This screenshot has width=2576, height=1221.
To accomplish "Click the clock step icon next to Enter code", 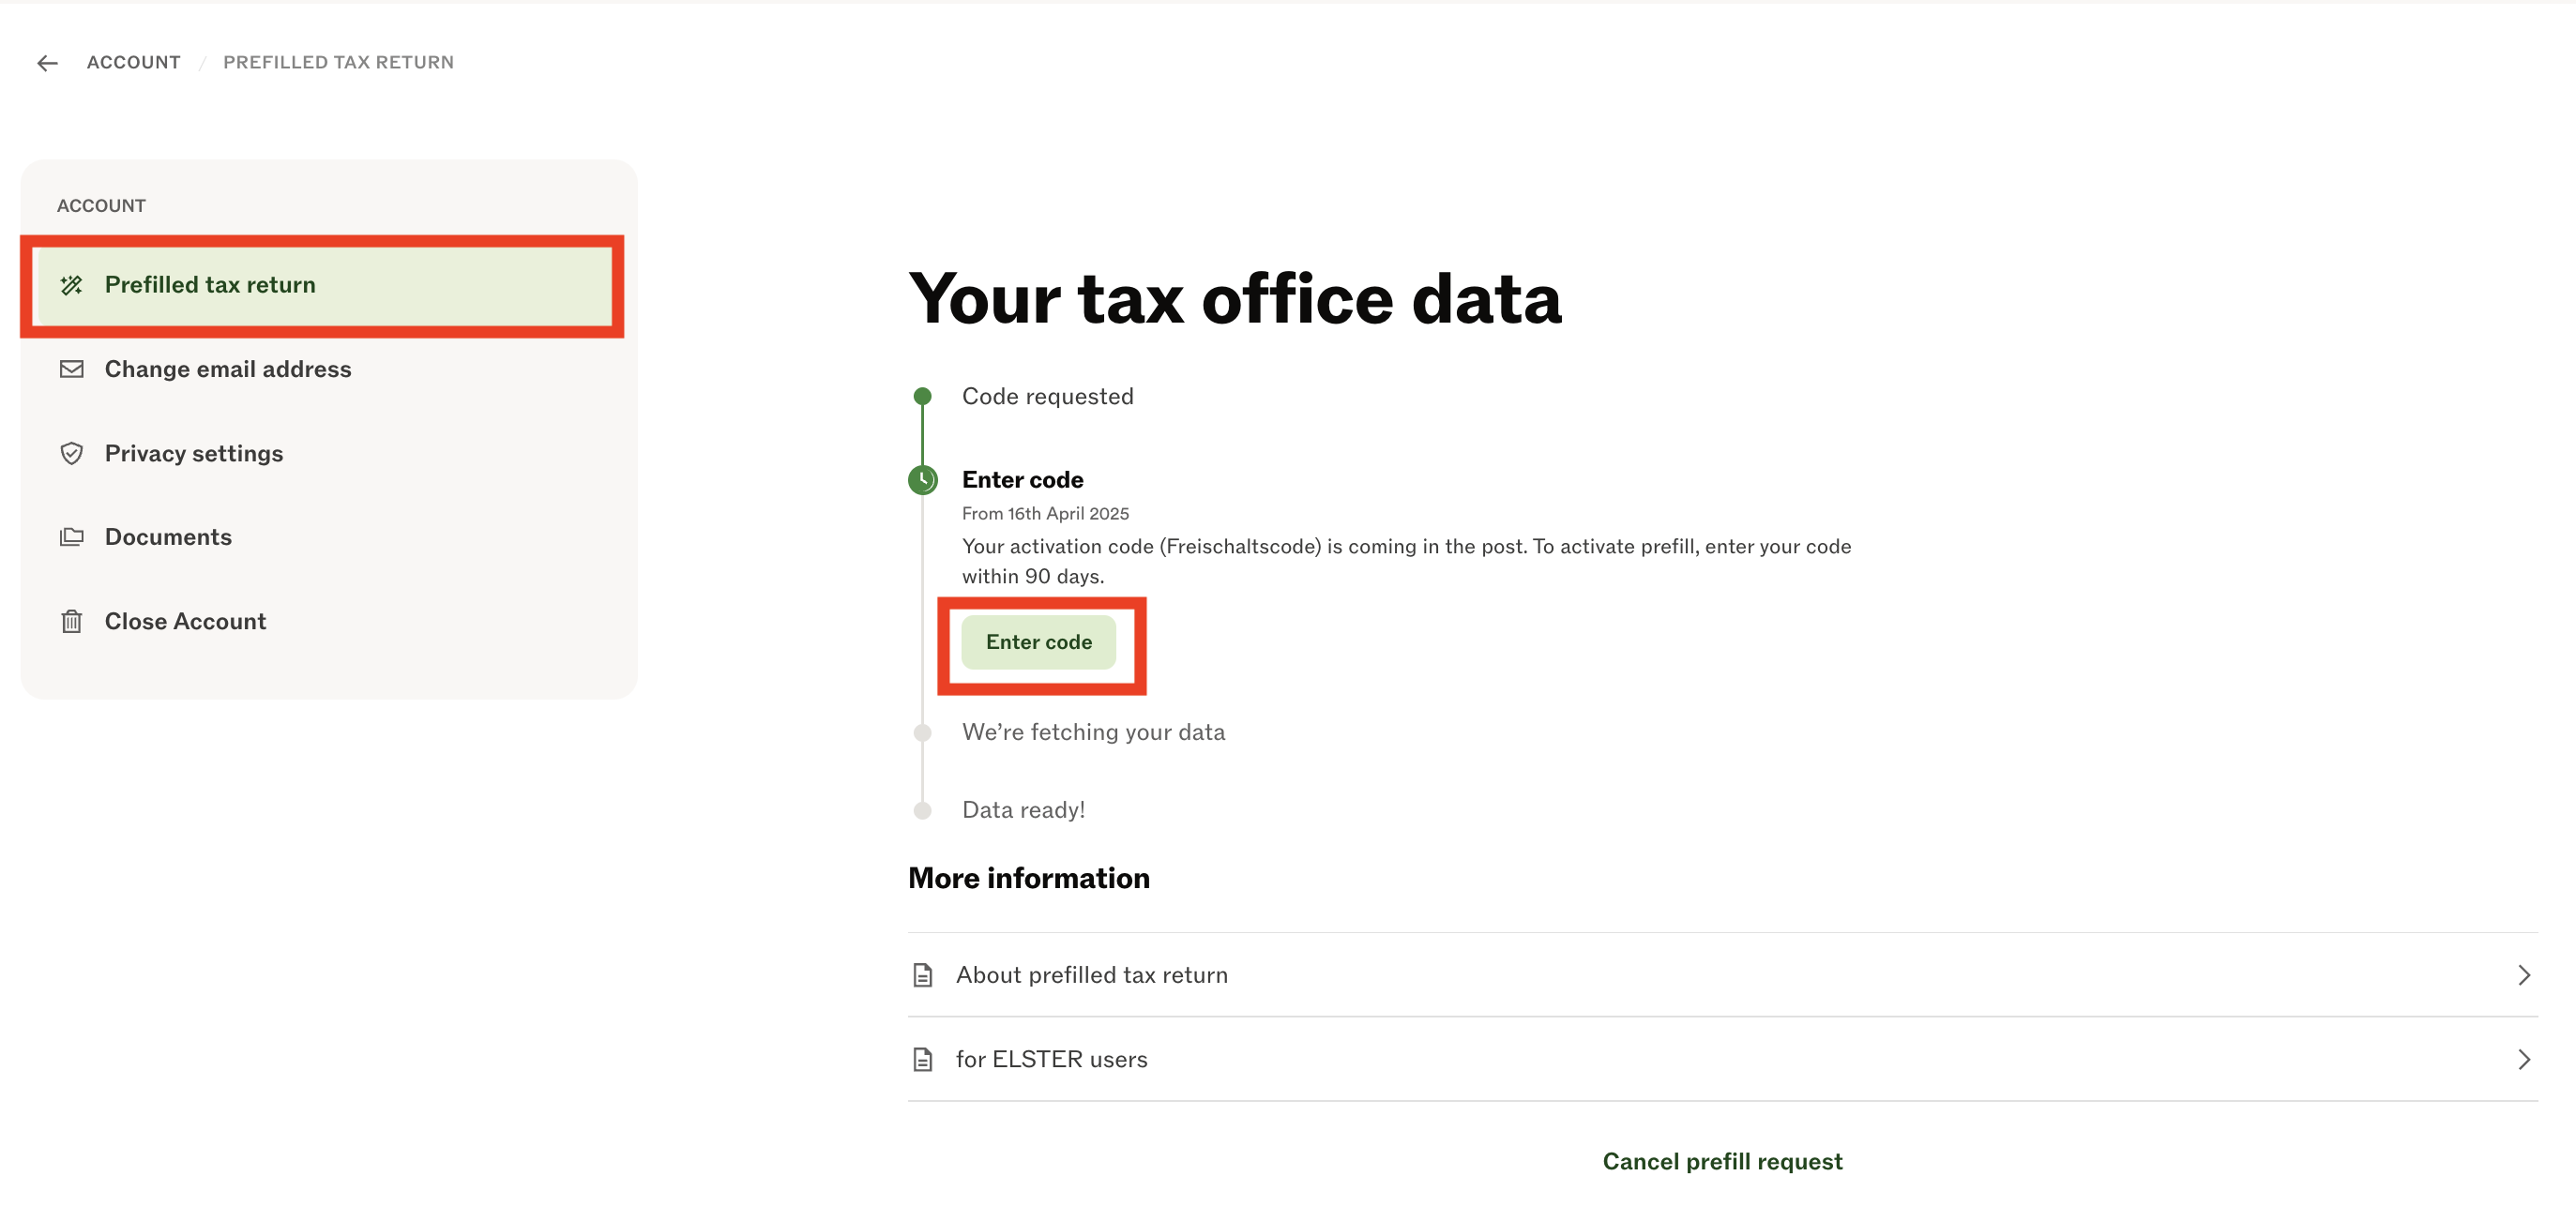I will pyautogui.click(x=923, y=480).
